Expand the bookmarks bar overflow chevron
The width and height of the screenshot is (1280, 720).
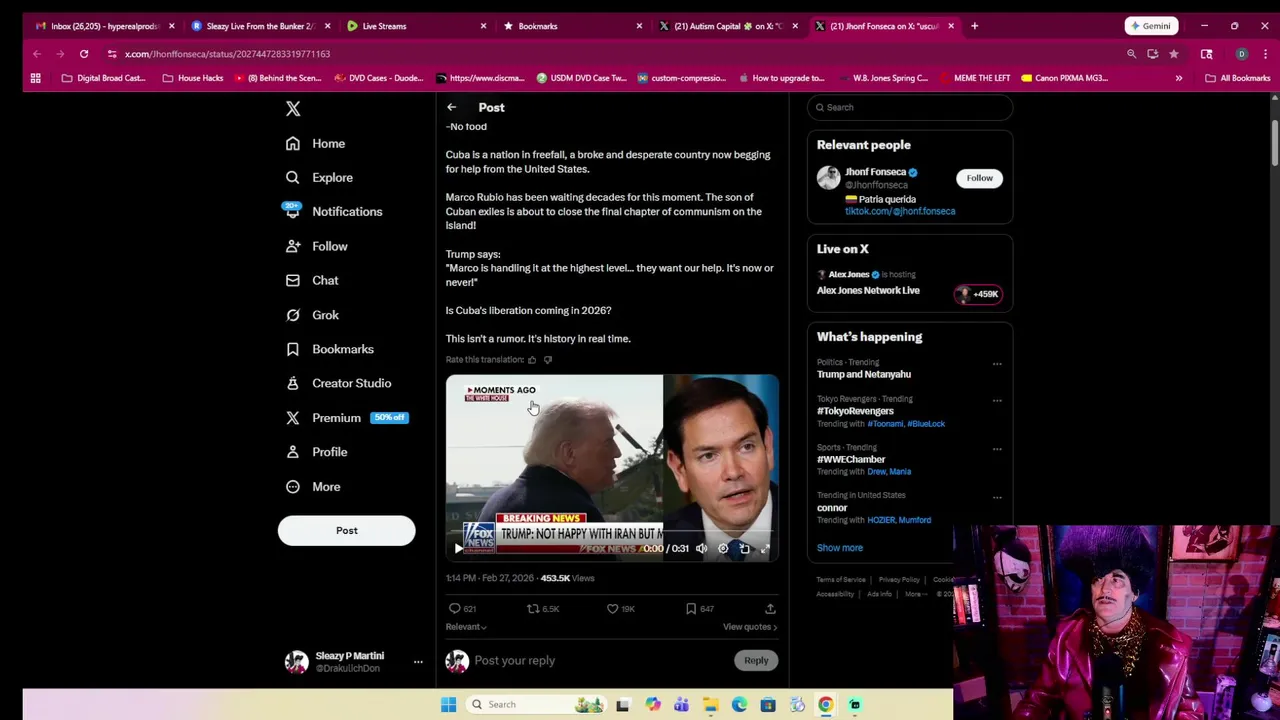(1179, 78)
